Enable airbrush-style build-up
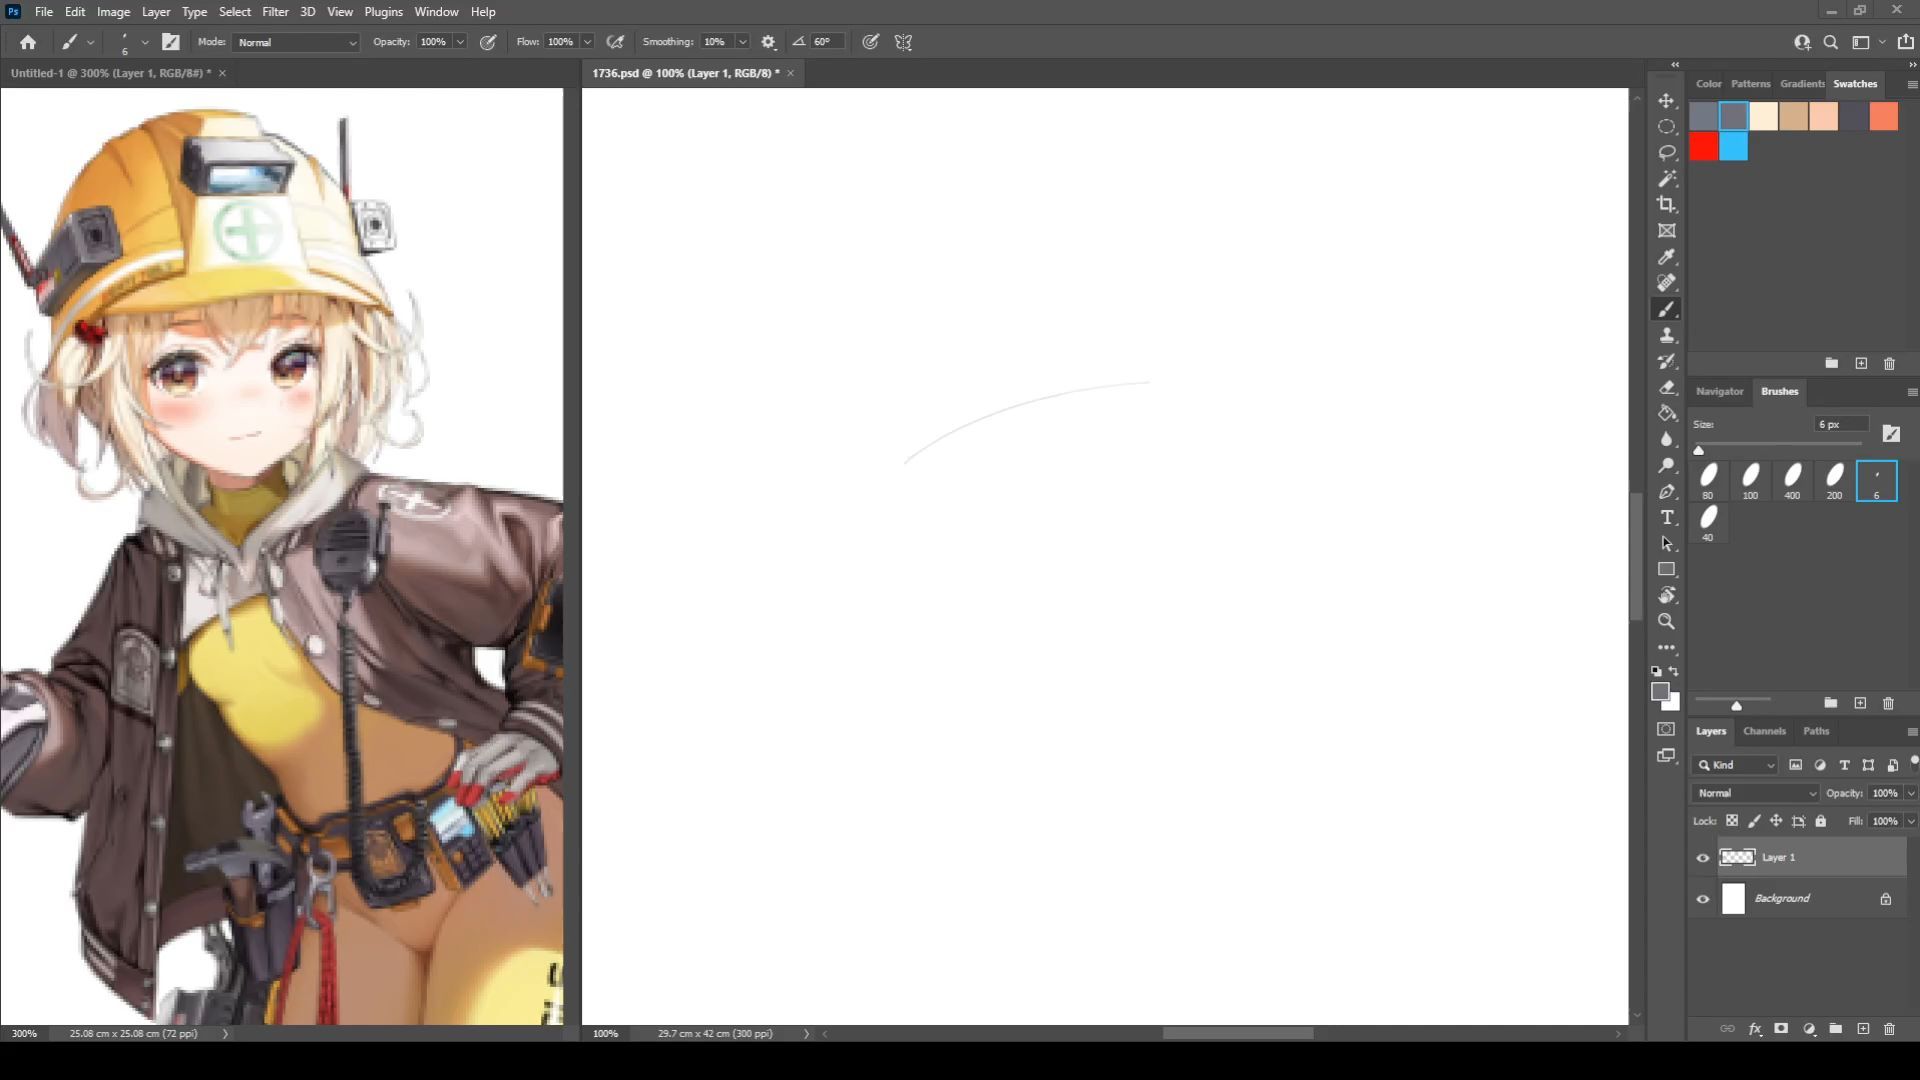 coord(616,42)
